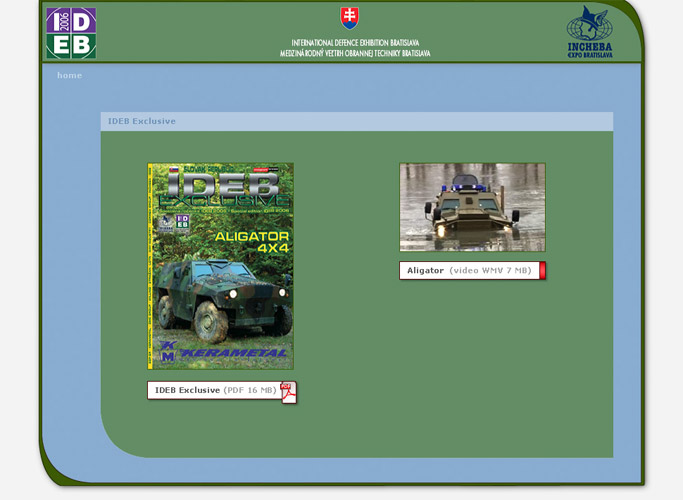The height and width of the screenshot is (500, 683).
Task: Open the Incheba Expo Bratislava logo
Action: click(x=590, y=32)
